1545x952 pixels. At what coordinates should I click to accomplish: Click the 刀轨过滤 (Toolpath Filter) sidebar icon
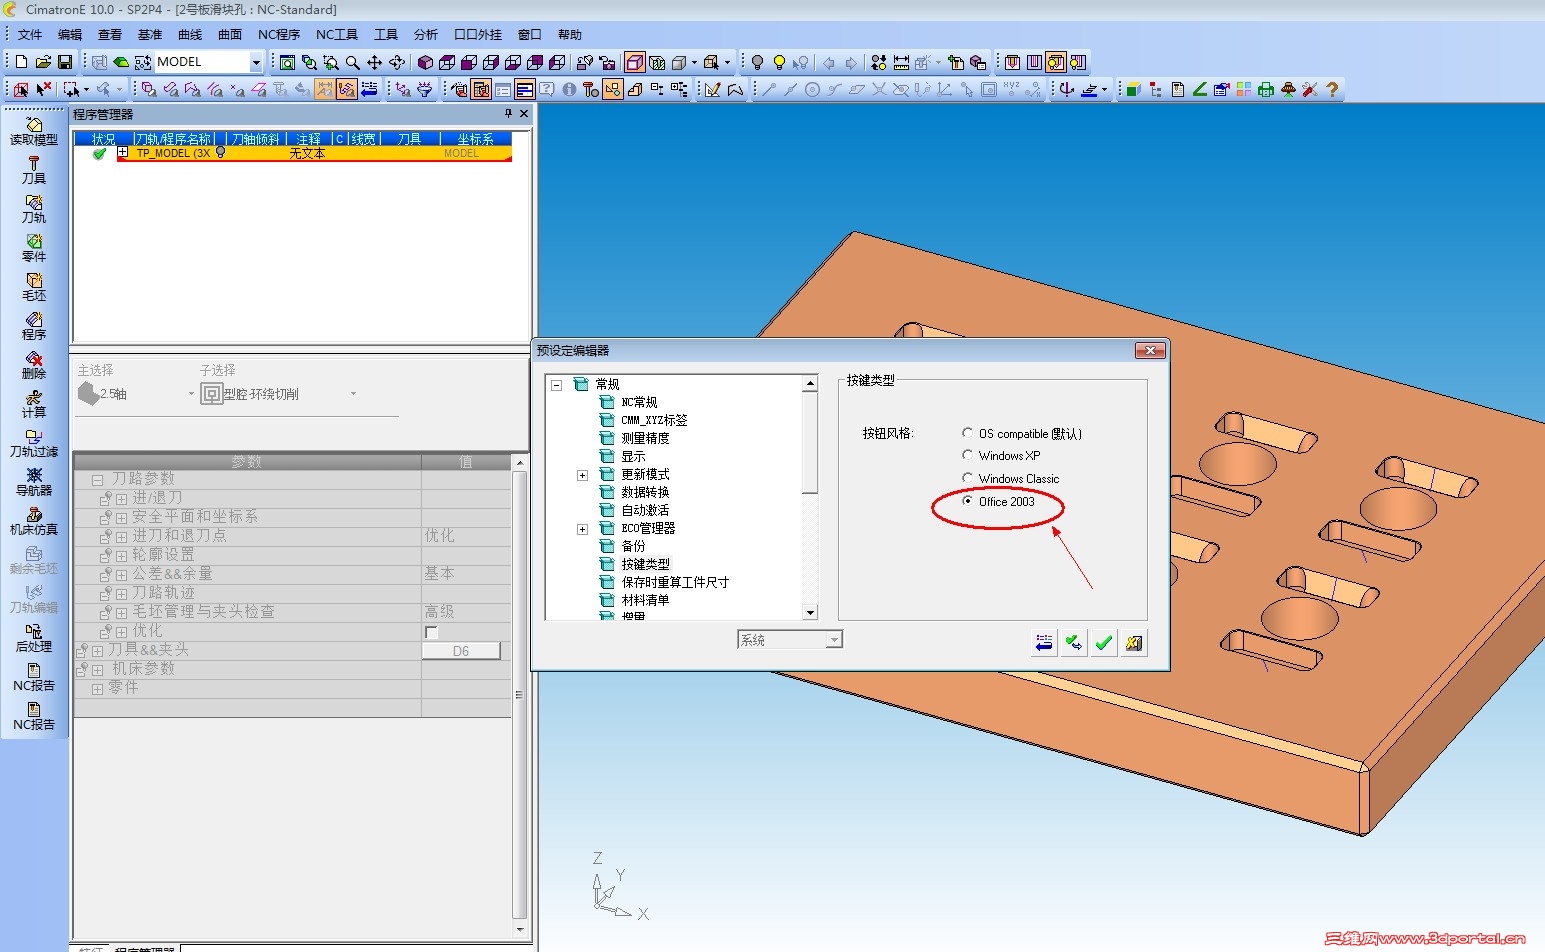(x=34, y=443)
